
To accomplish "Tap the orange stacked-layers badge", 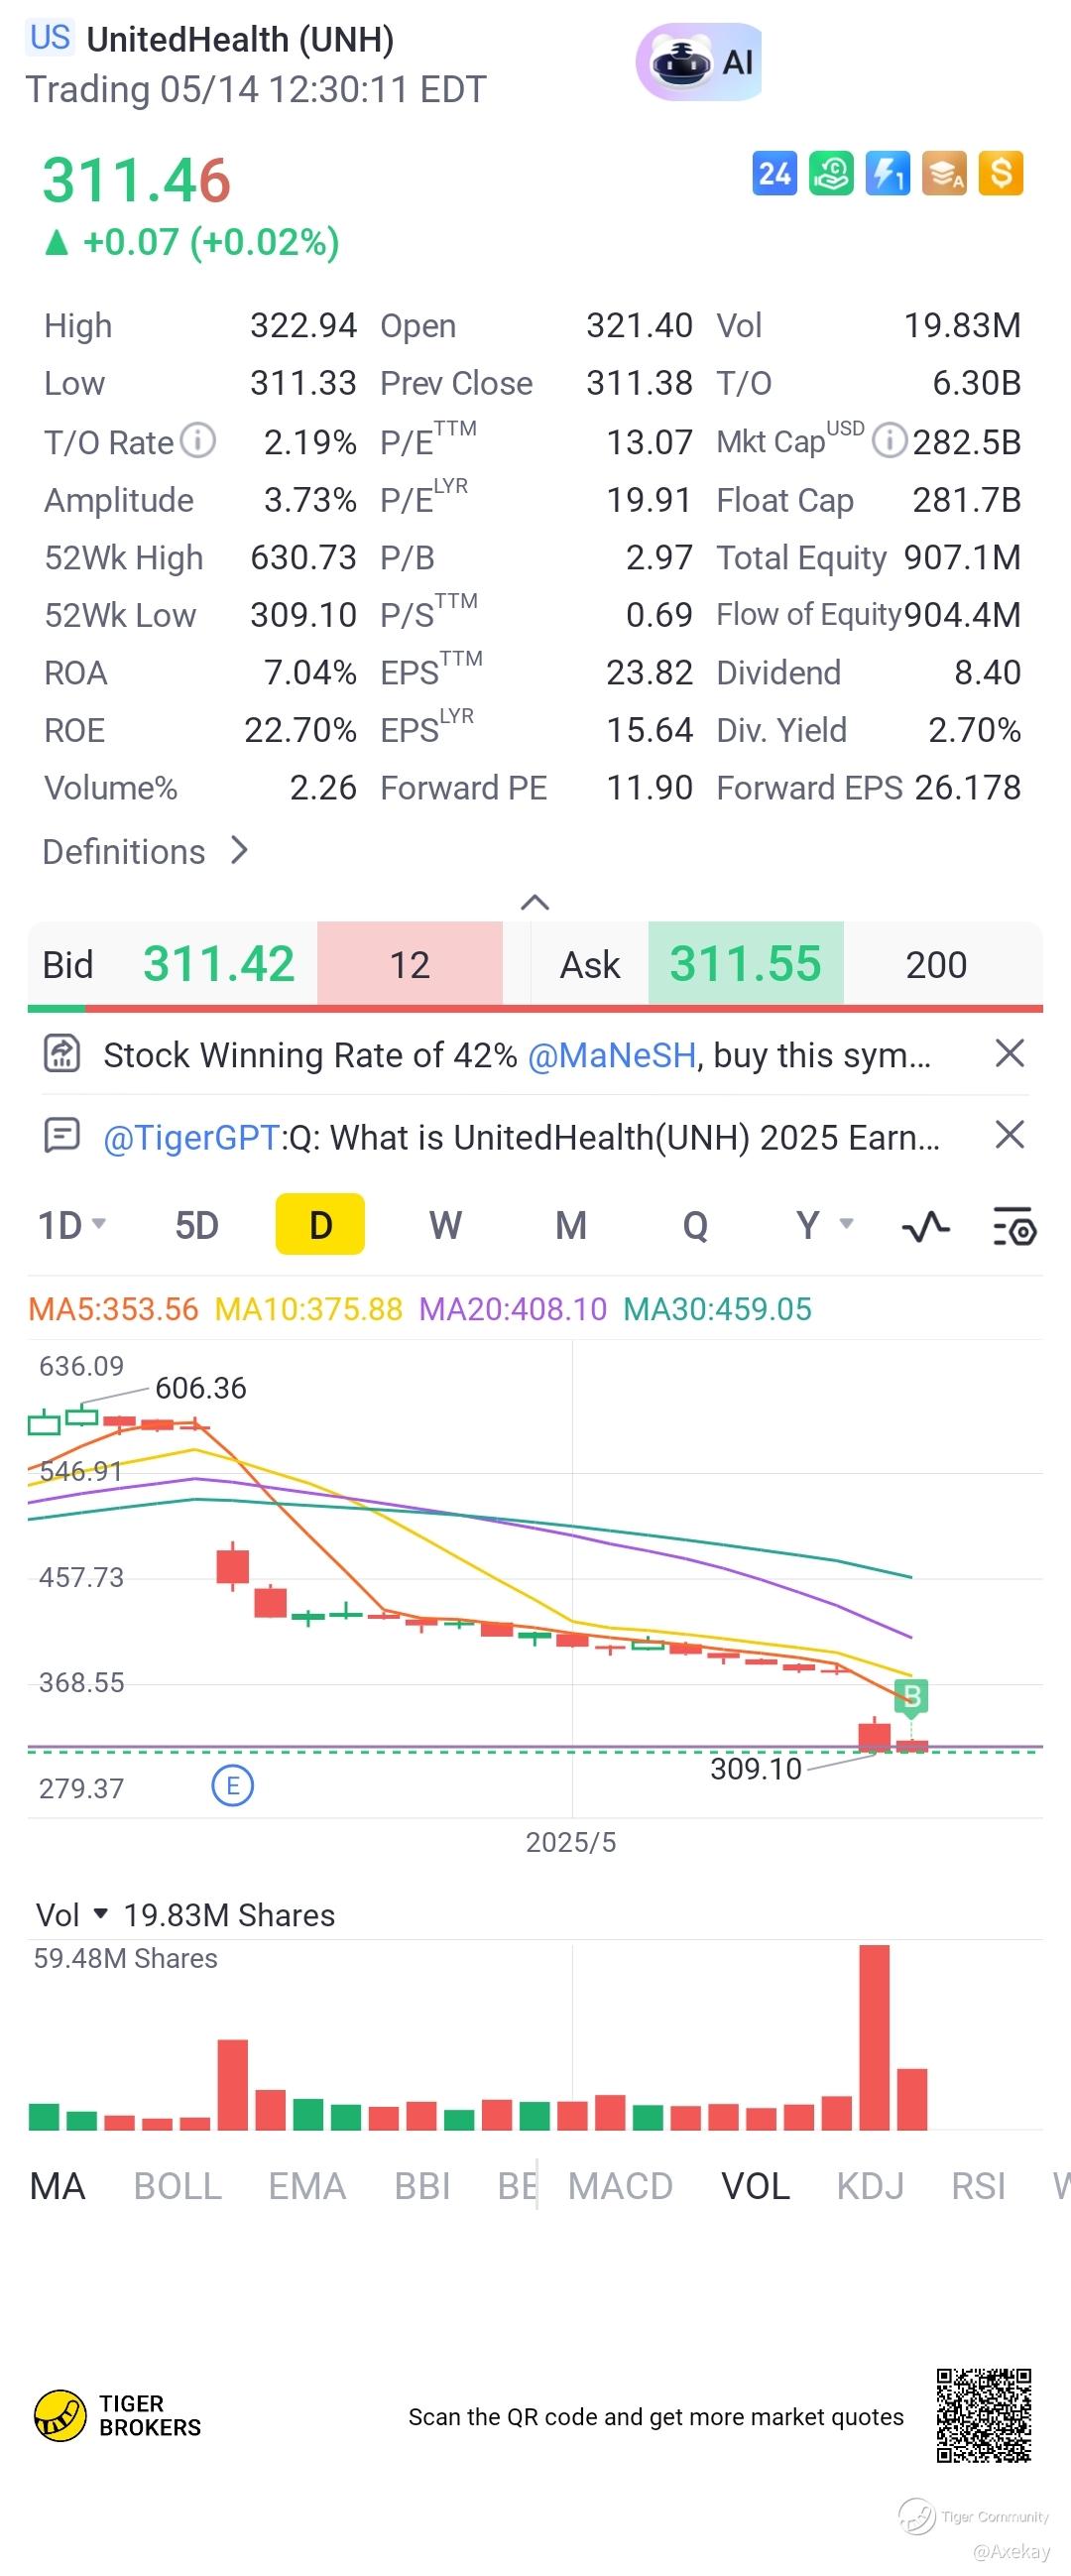I will [945, 174].
